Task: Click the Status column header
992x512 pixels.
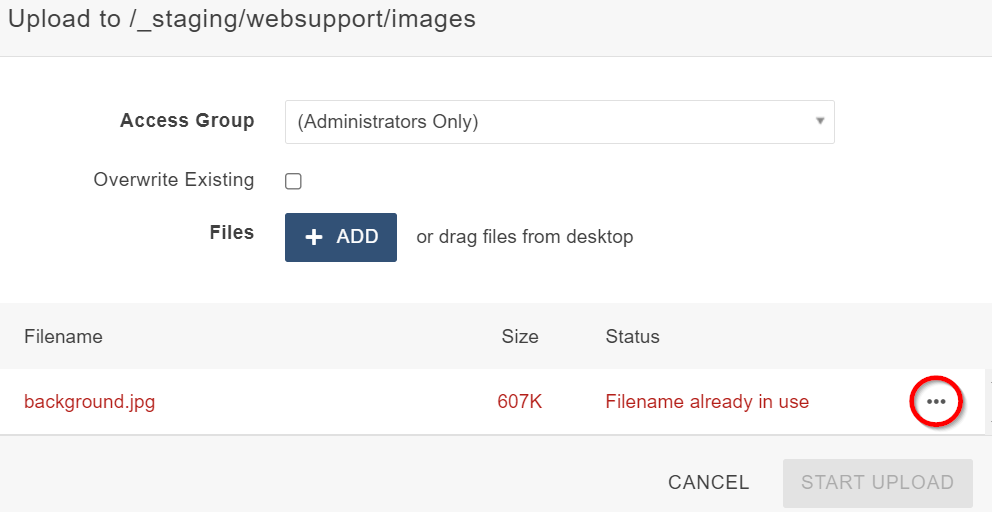Action: (x=632, y=336)
